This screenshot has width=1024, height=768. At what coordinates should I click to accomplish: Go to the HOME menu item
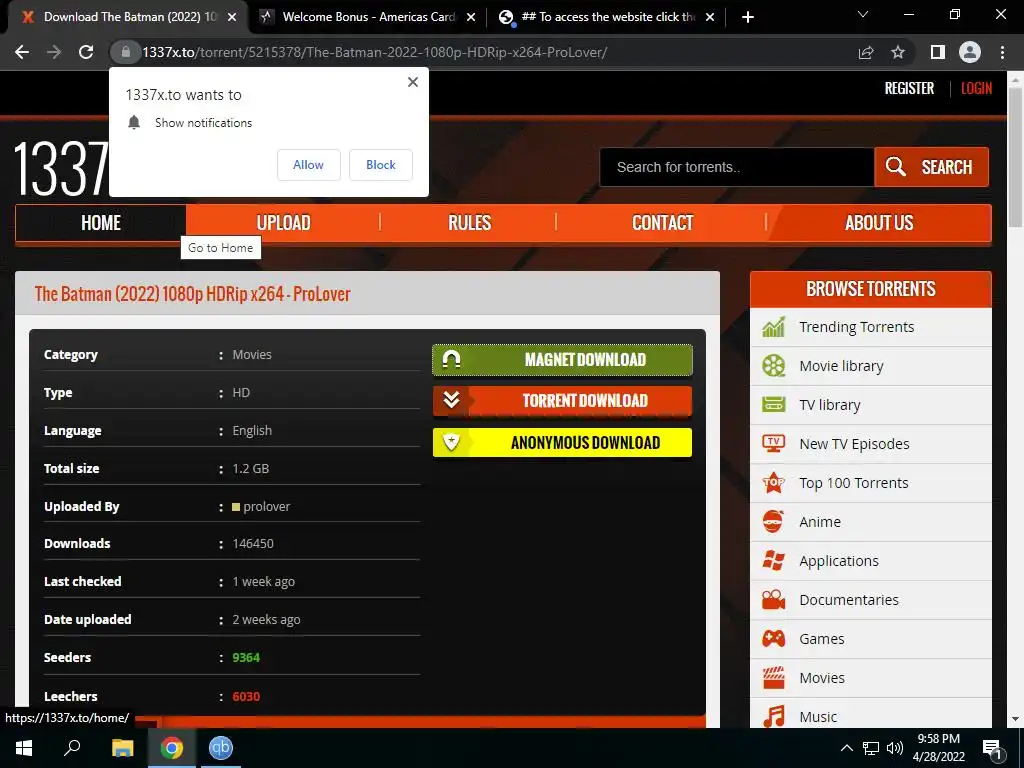[101, 223]
